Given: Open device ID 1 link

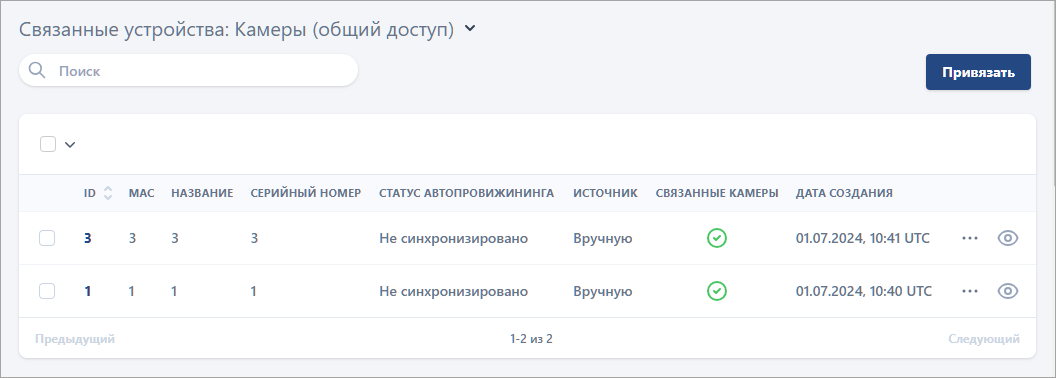Looking at the screenshot, I should [88, 291].
